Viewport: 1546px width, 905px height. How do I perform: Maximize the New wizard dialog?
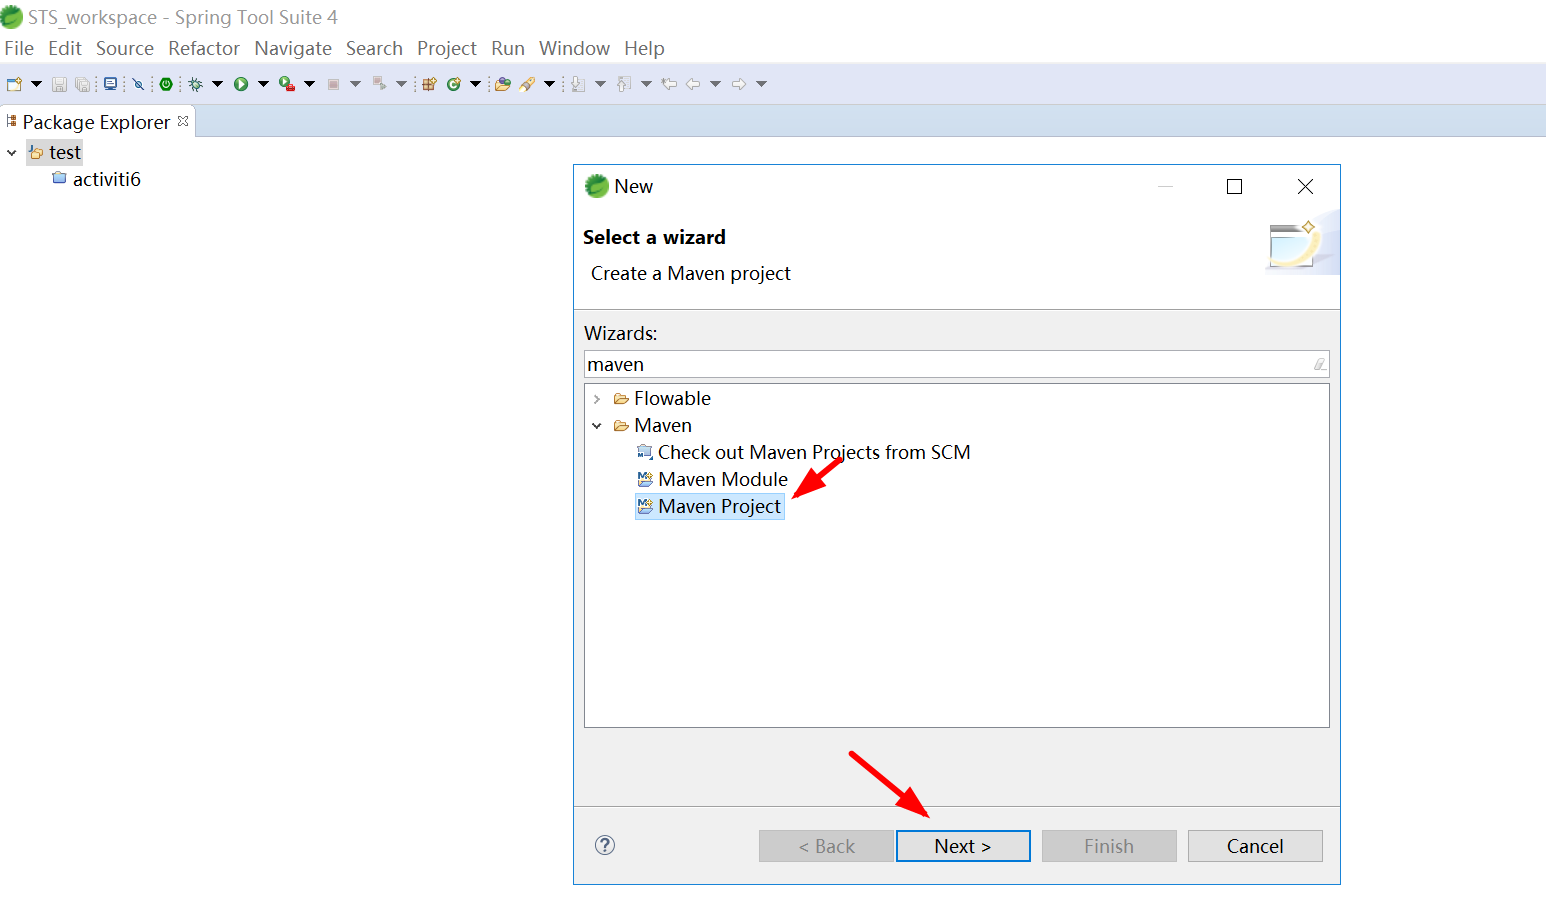pos(1235,187)
